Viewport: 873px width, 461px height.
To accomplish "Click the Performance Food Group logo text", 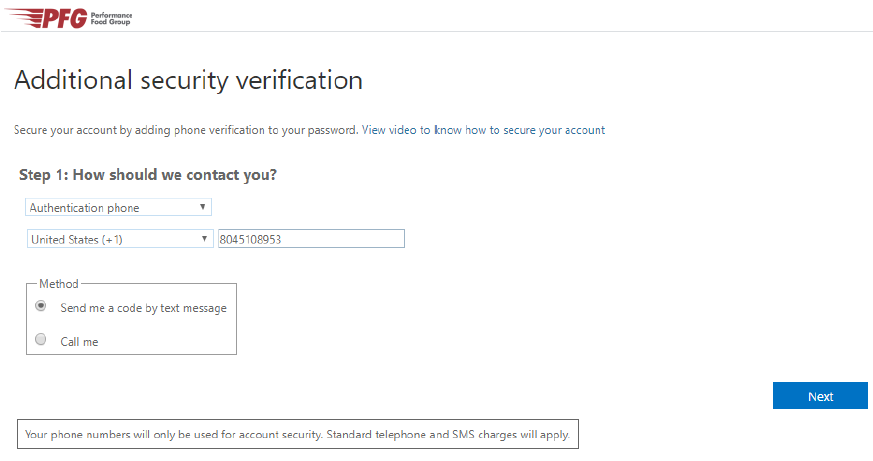I will [111, 19].
